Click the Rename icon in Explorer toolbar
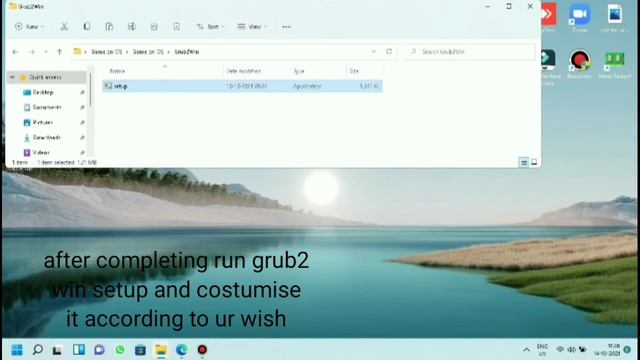The image size is (640, 360). pyautogui.click(x=131, y=27)
